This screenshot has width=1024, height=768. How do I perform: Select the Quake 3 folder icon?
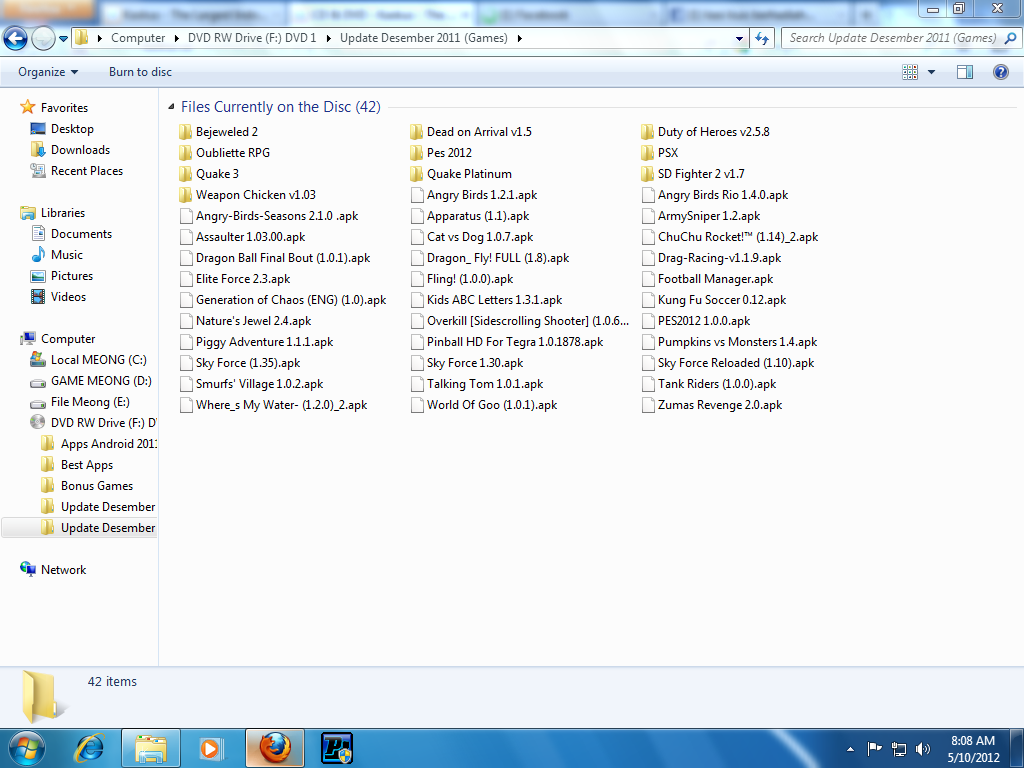coord(185,174)
